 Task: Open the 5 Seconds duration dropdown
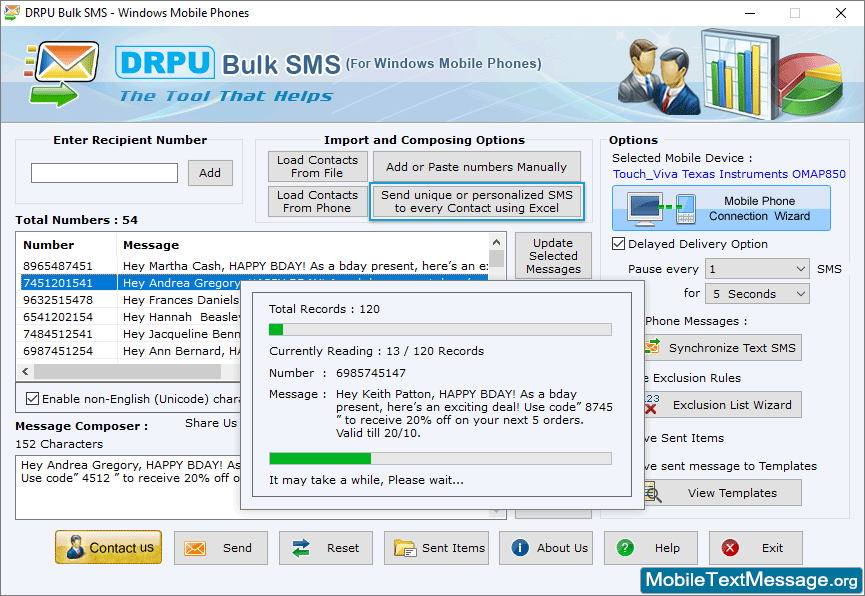tap(757, 294)
